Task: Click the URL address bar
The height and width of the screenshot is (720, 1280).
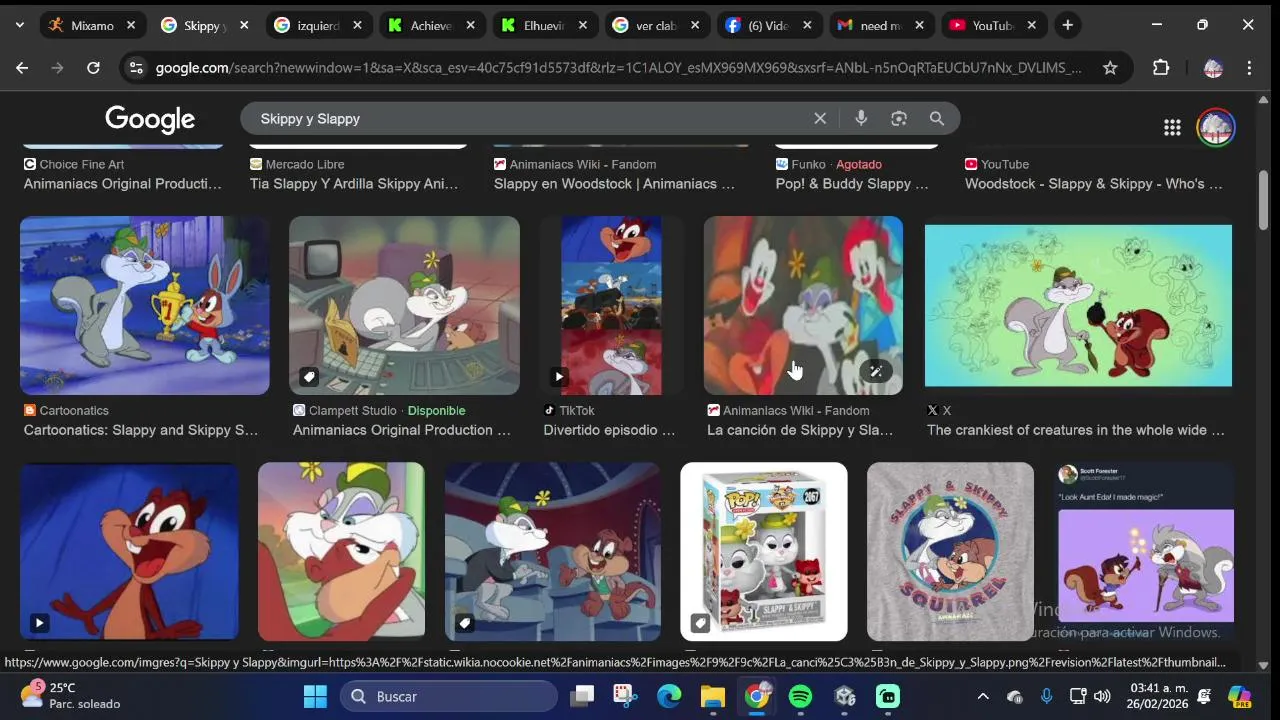Action: (x=618, y=68)
